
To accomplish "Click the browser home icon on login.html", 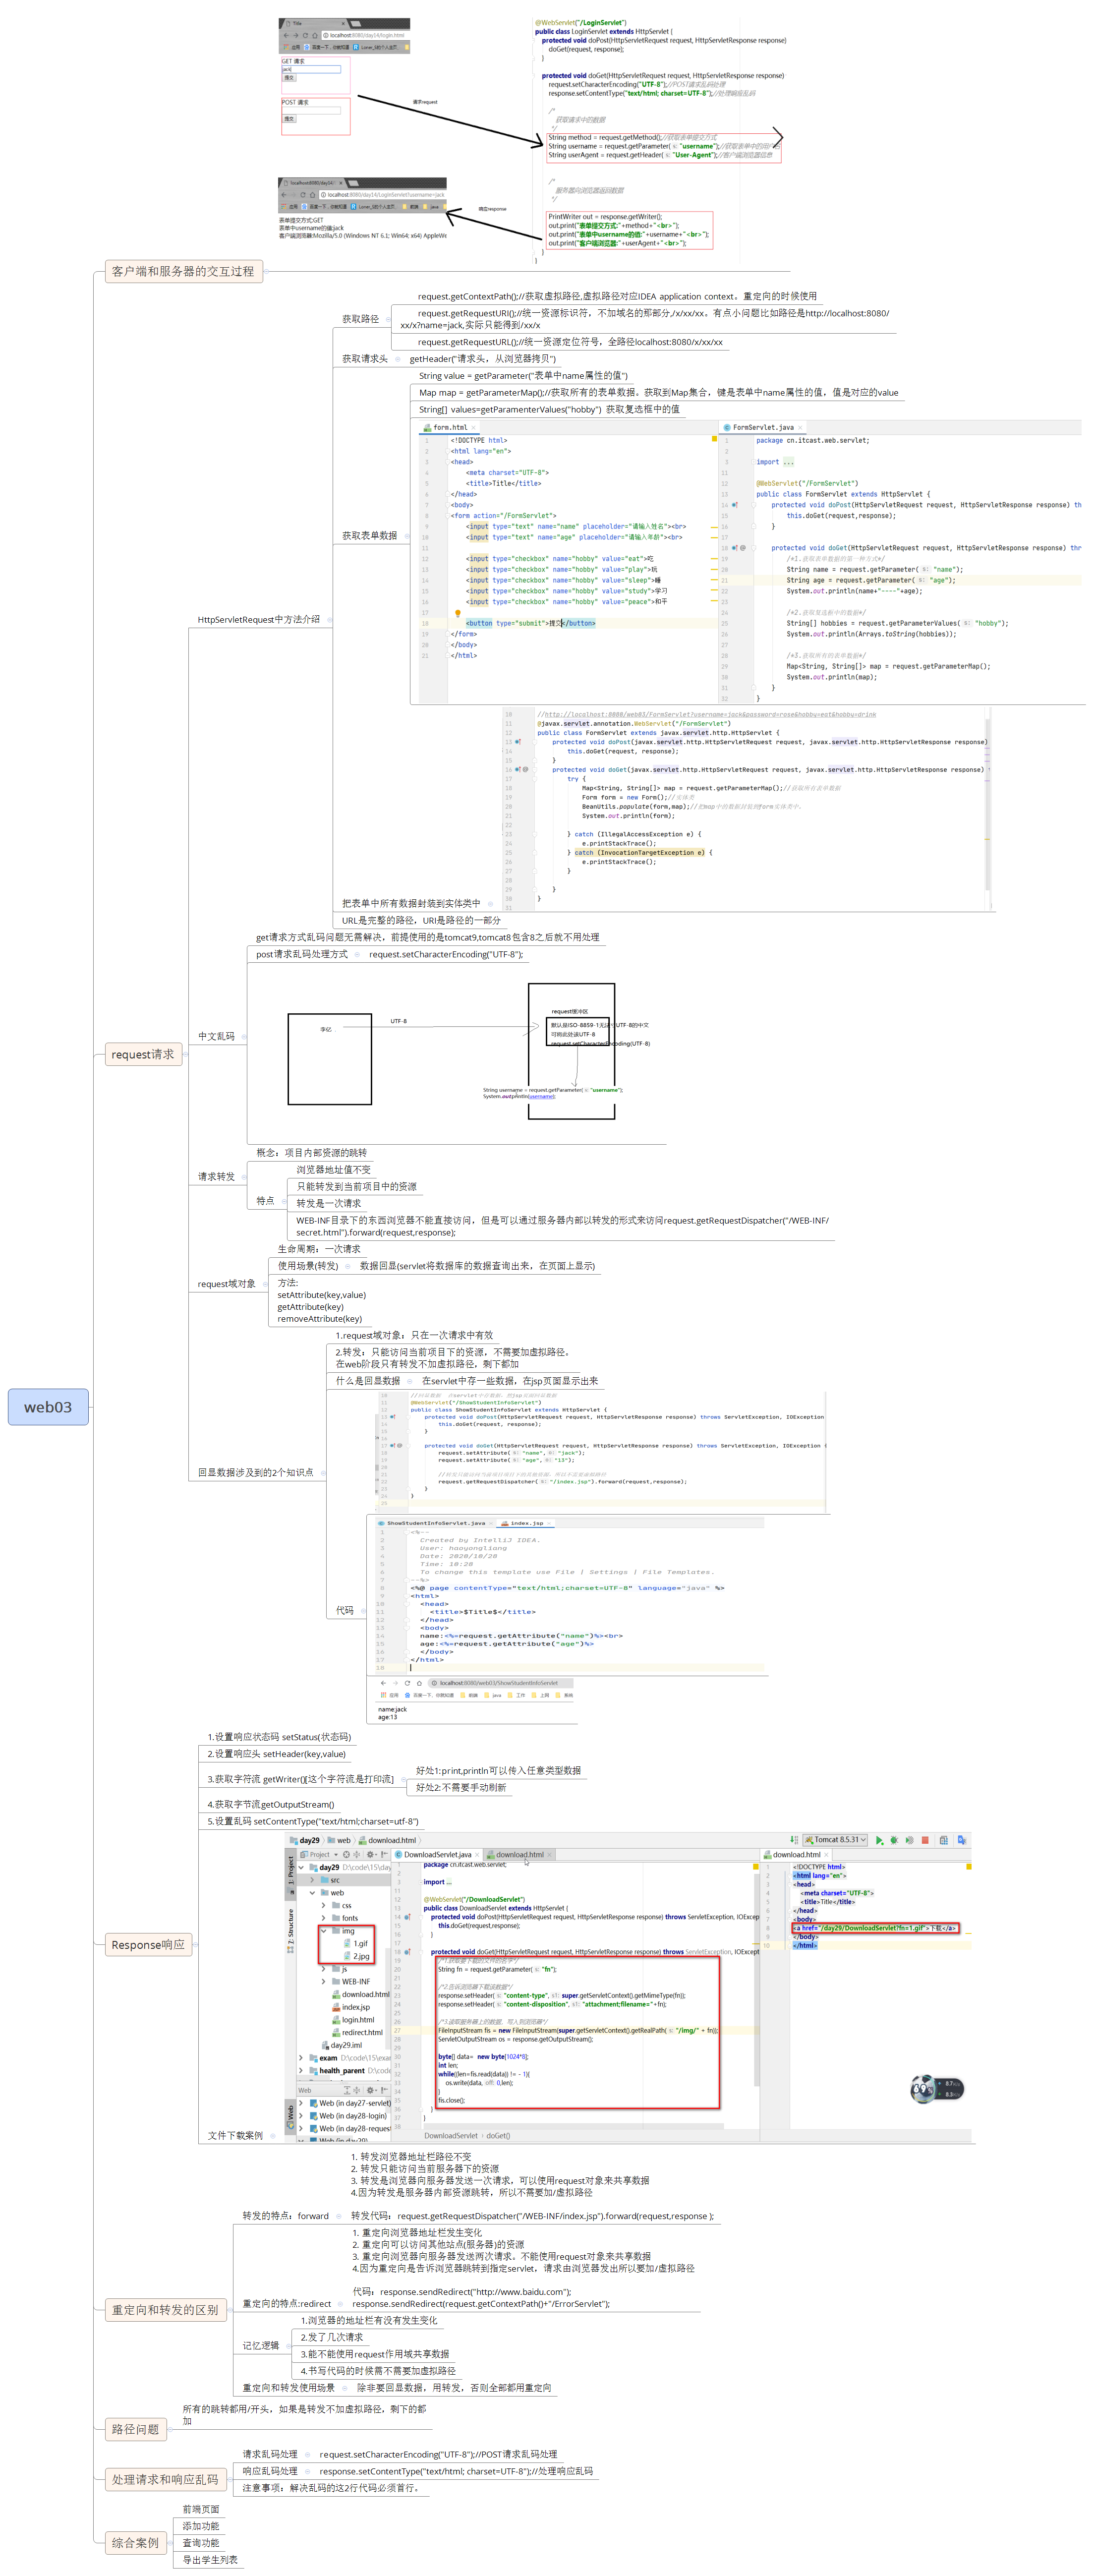I will (315, 35).
